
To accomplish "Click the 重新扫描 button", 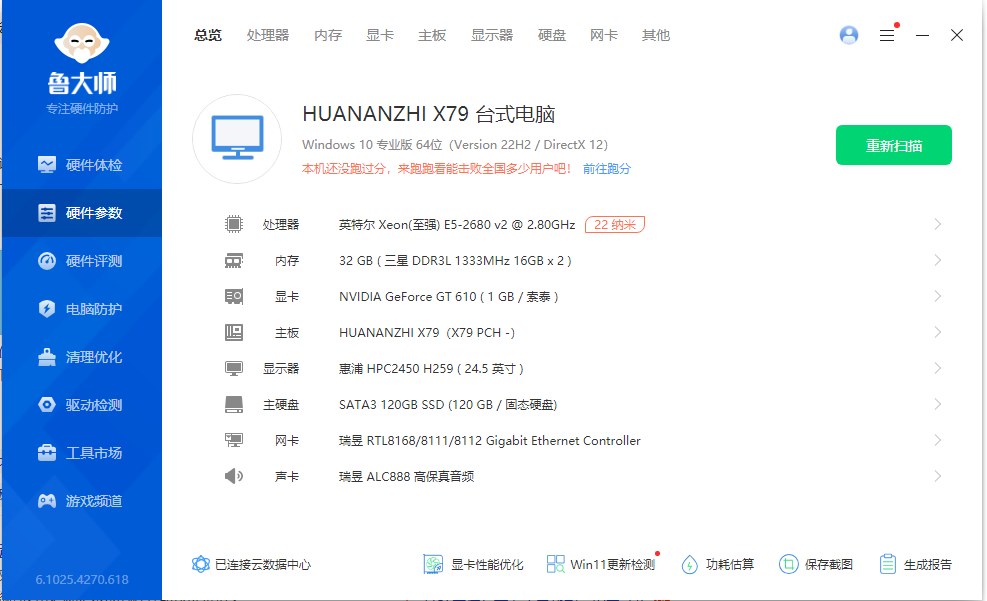I will pos(893,145).
